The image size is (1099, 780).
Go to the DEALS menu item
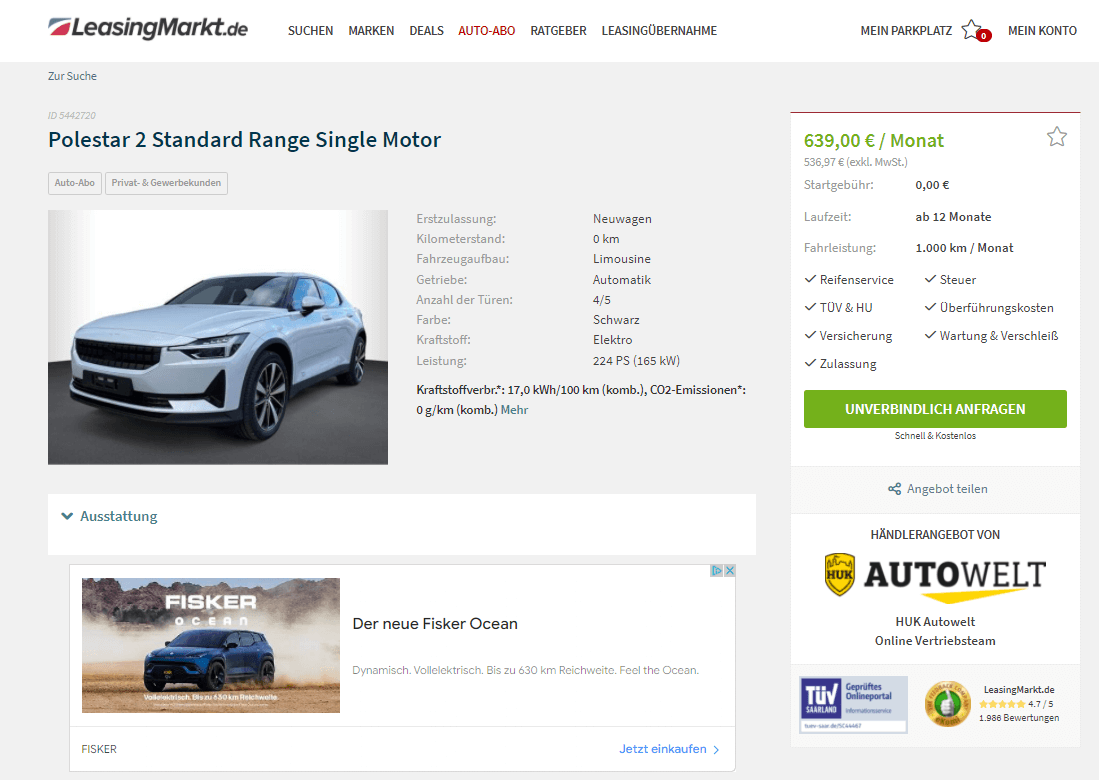click(x=426, y=31)
